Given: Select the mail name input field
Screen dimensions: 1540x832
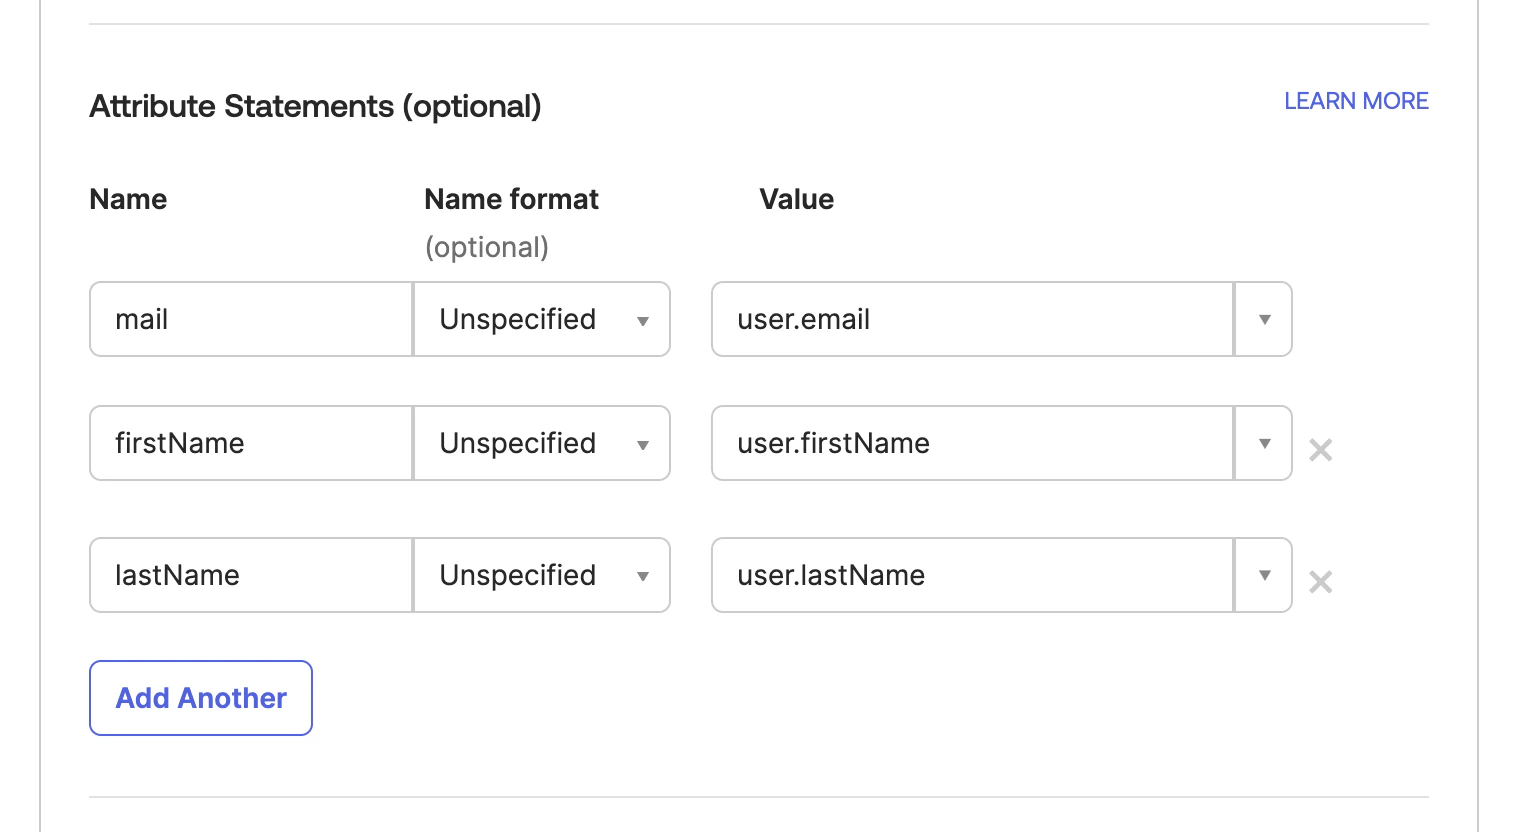Looking at the screenshot, I should [250, 319].
